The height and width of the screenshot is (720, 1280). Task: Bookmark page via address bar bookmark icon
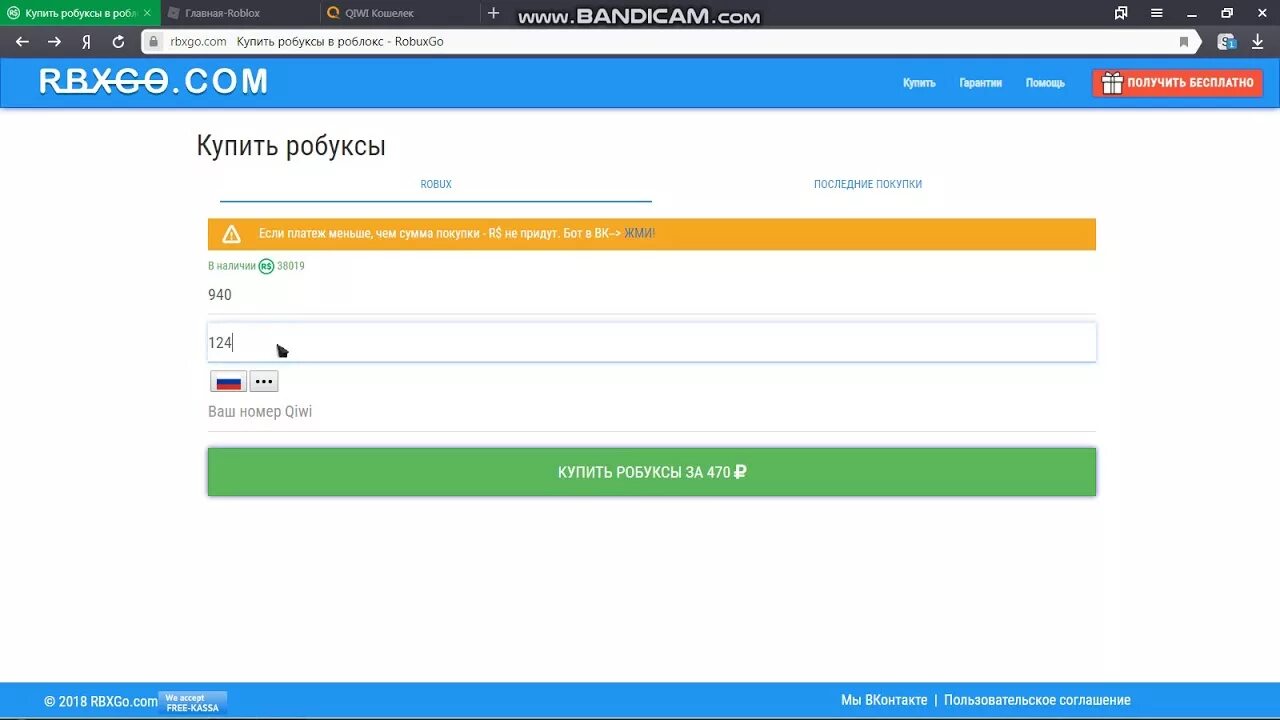[1184, 42]
